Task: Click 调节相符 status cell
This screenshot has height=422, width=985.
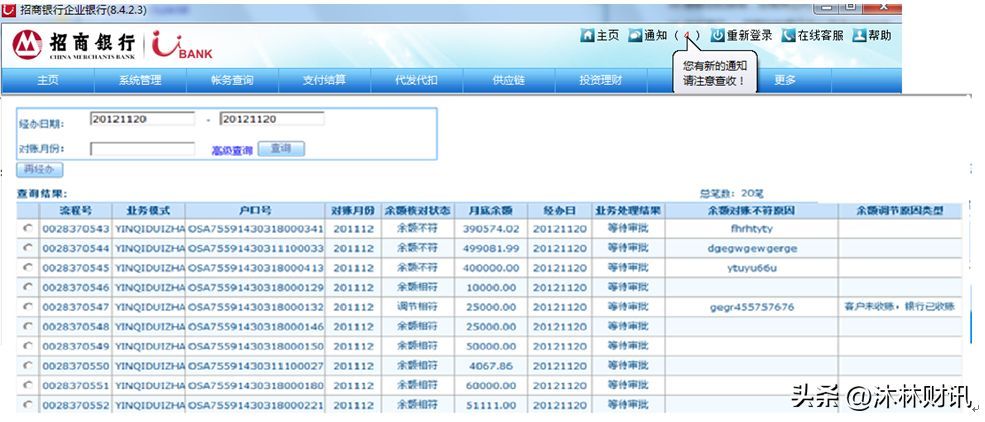Action: [417, 306]
